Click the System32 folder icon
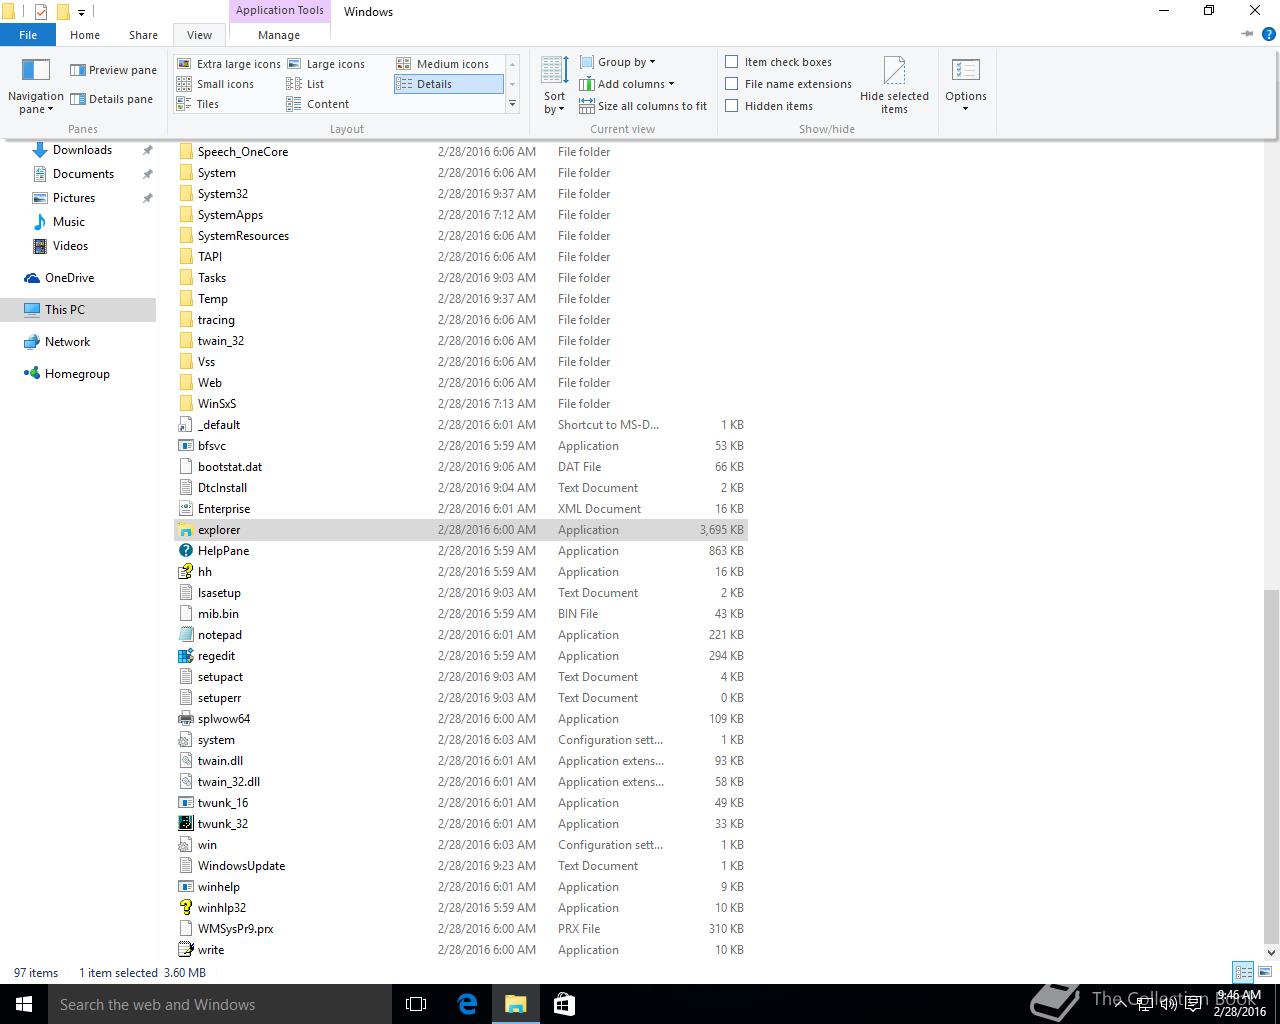The width and height of the screenshot is (1280, 1024). [185, 194]
